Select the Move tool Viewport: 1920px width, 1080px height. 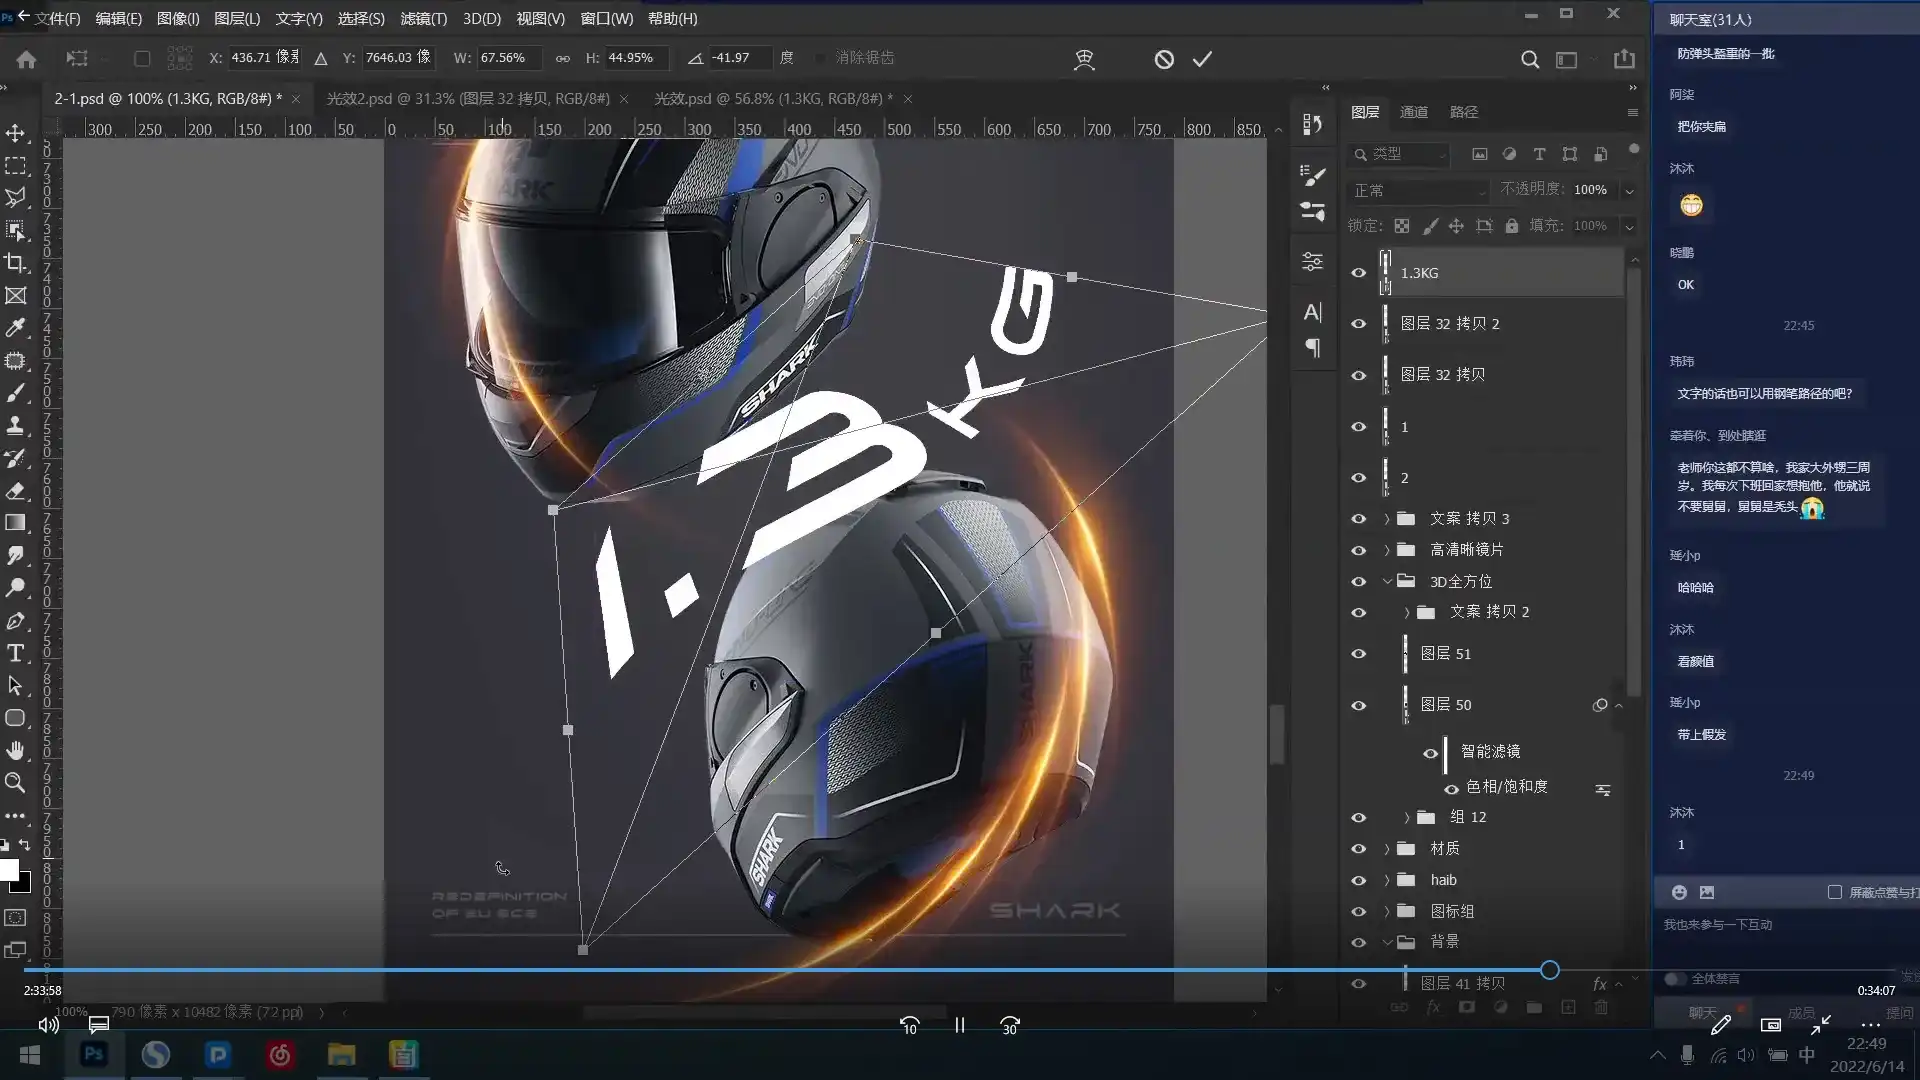[x=15, y=133]
